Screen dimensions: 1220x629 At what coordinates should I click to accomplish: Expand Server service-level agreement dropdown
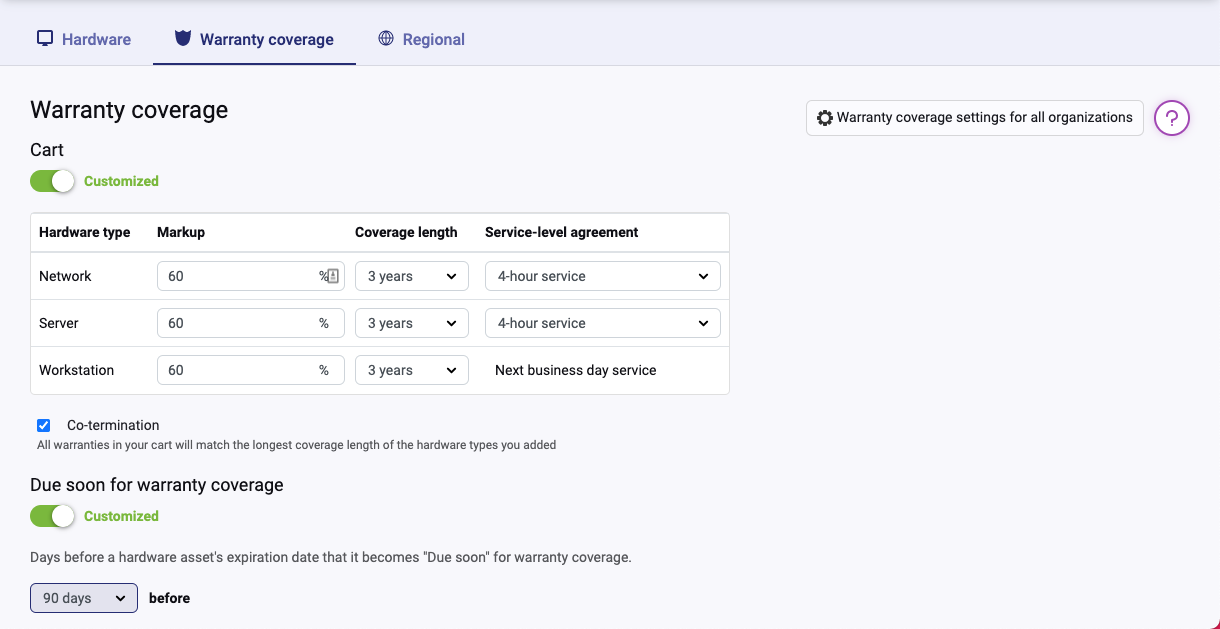(x=602, y=323)
